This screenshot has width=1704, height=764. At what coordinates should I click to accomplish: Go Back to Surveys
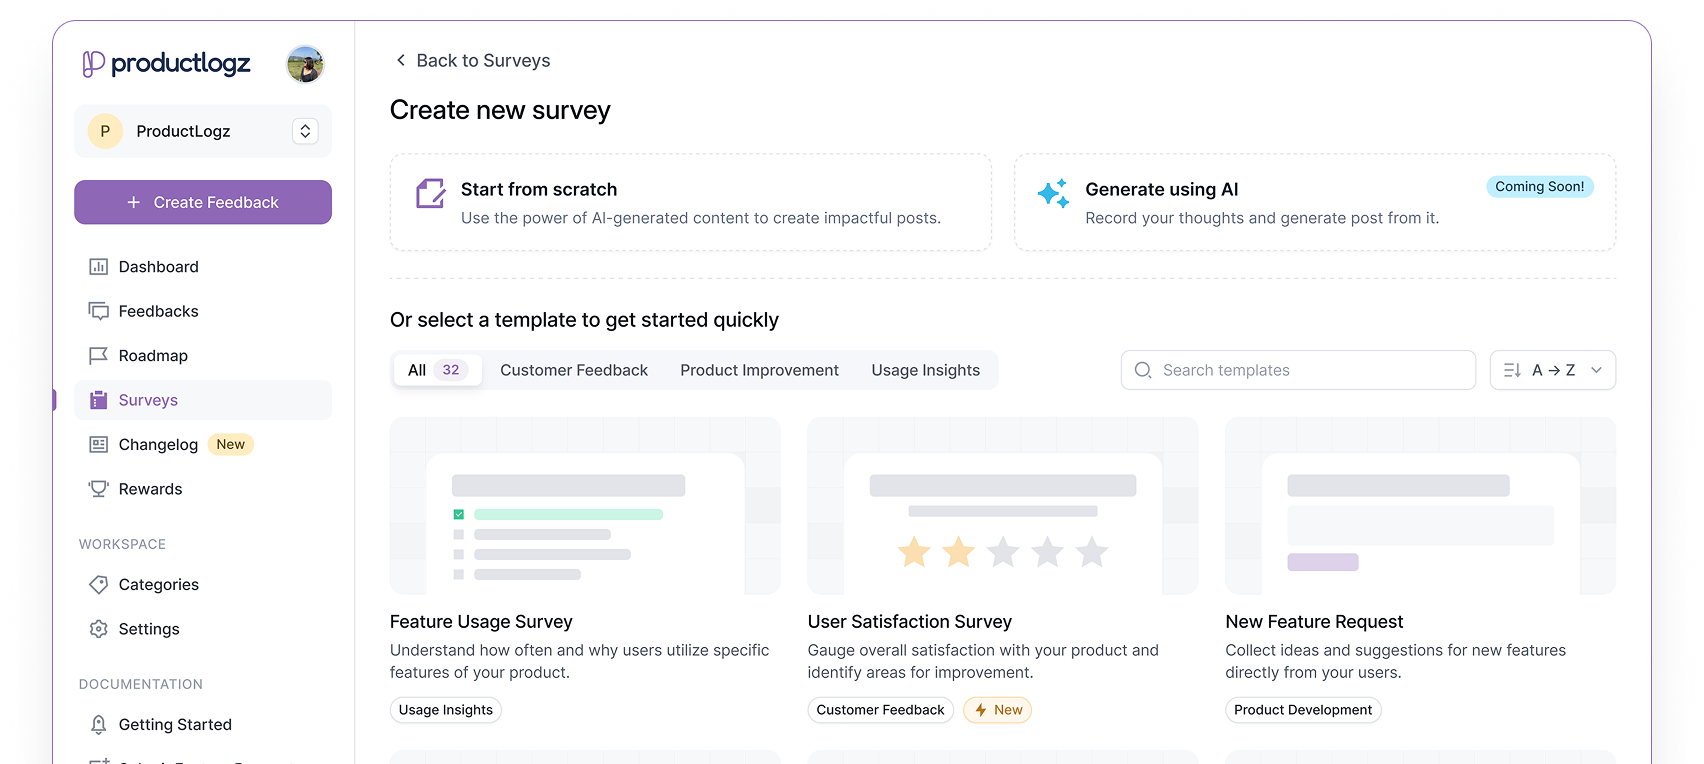473,61
